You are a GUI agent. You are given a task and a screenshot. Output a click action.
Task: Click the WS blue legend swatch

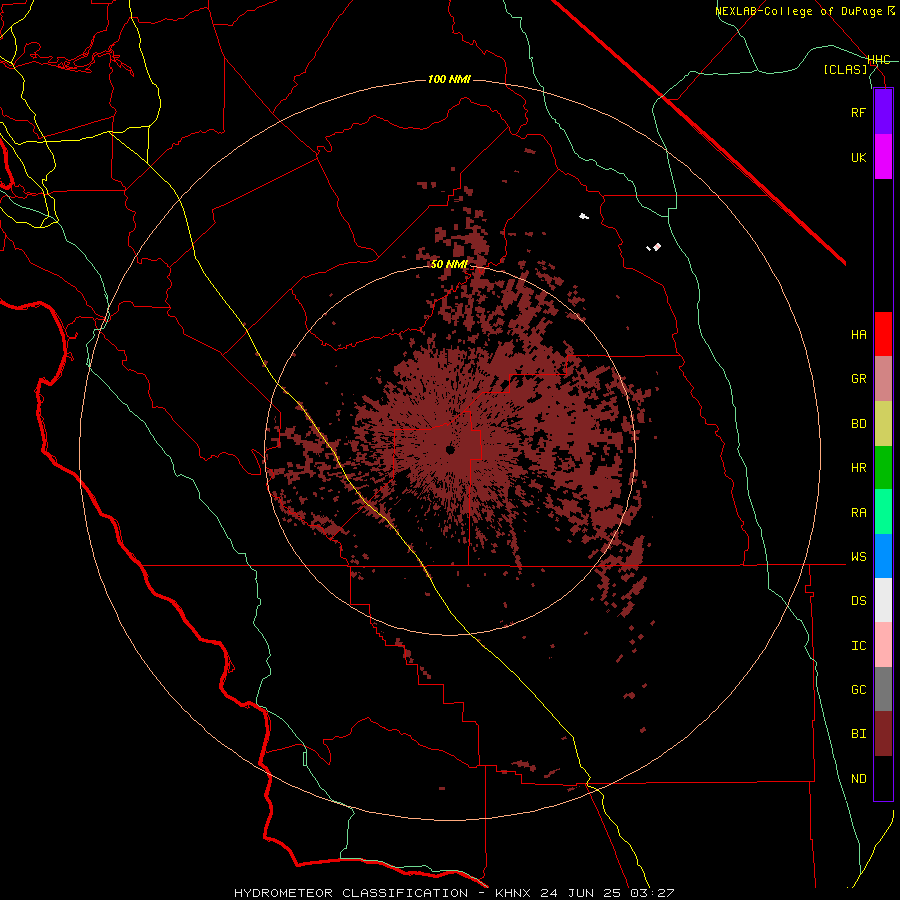coord(883,556)
